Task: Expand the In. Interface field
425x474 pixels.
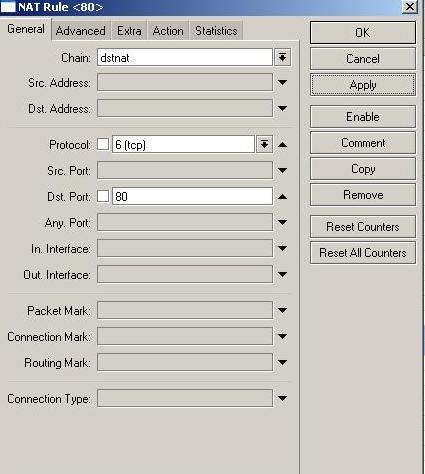Action: (282, 248)
